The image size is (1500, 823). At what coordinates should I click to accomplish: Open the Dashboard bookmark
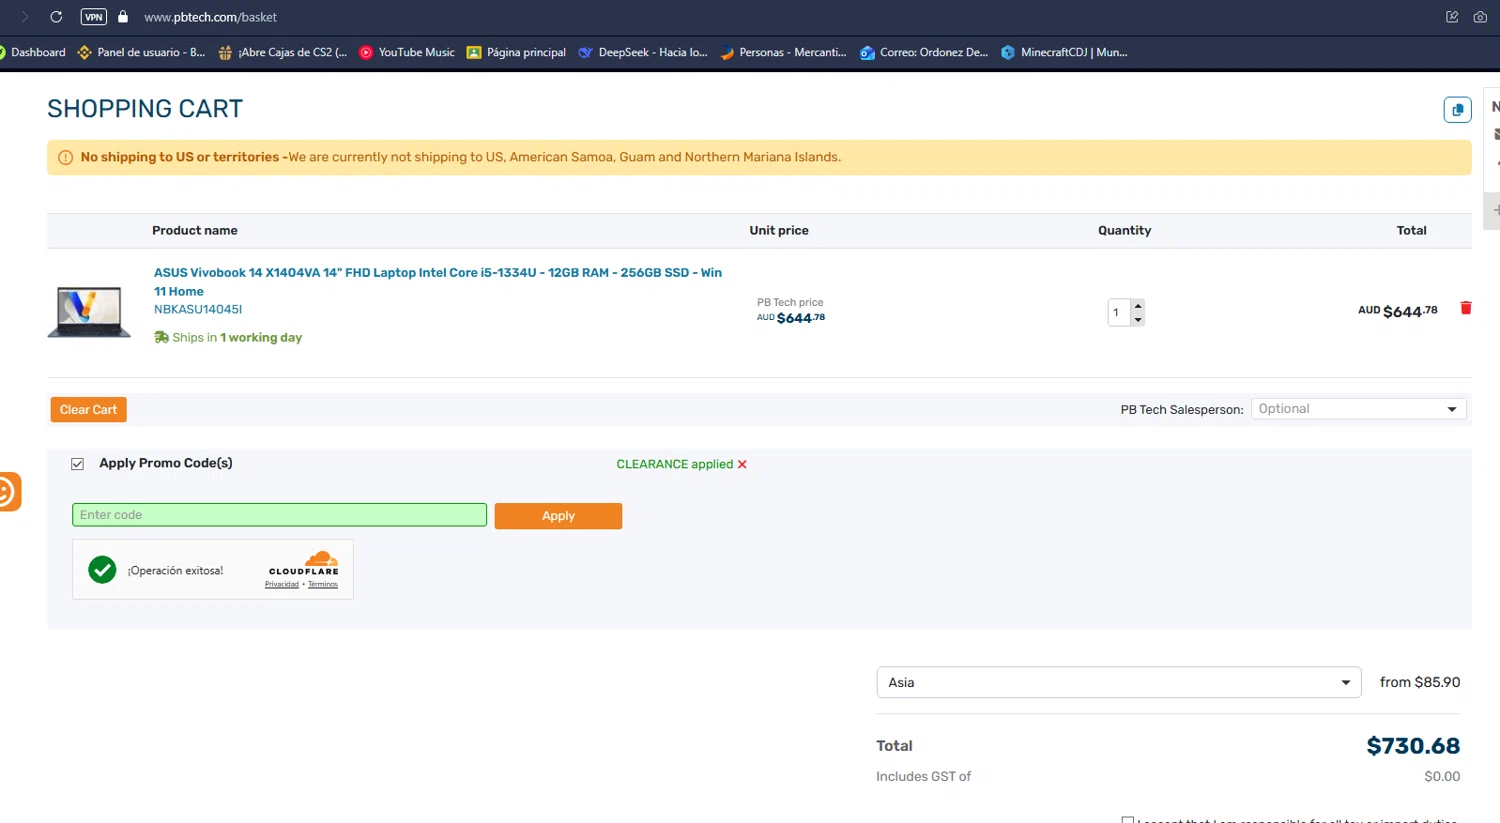(33, 52)
